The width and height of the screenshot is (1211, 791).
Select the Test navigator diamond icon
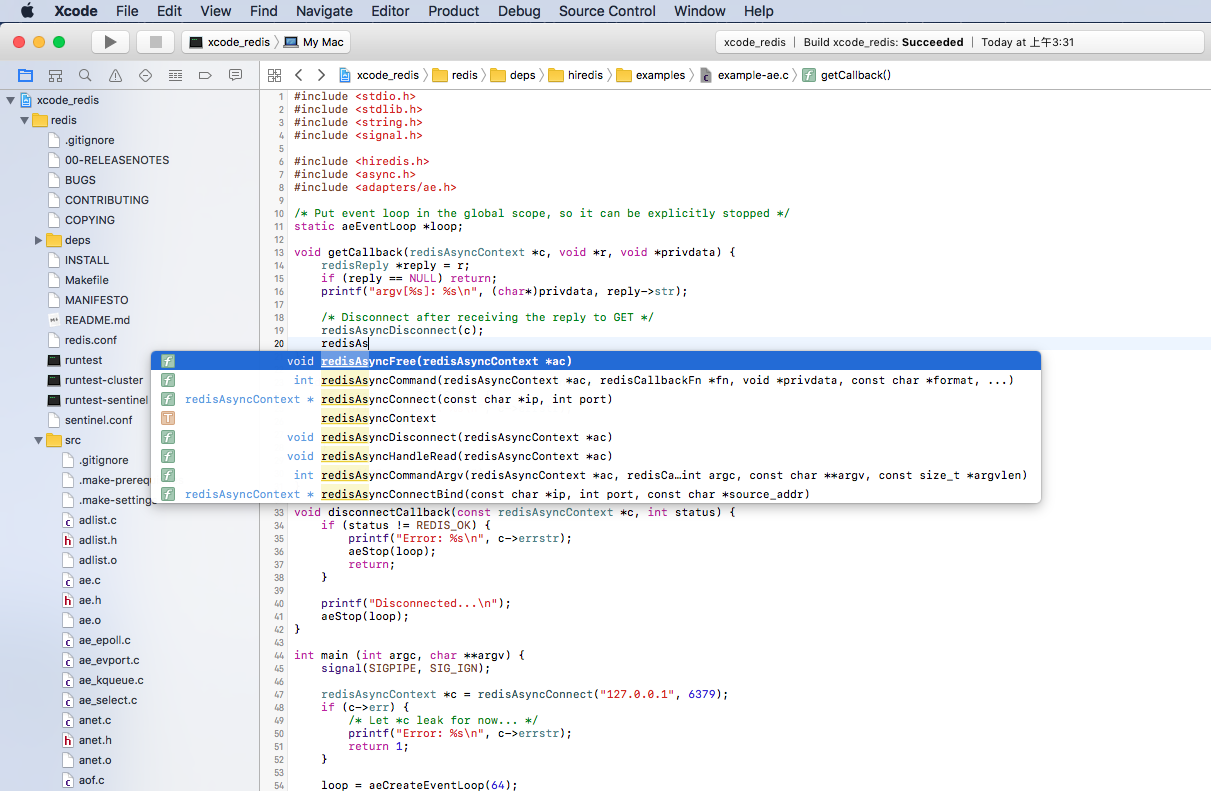tap(146, 74)
